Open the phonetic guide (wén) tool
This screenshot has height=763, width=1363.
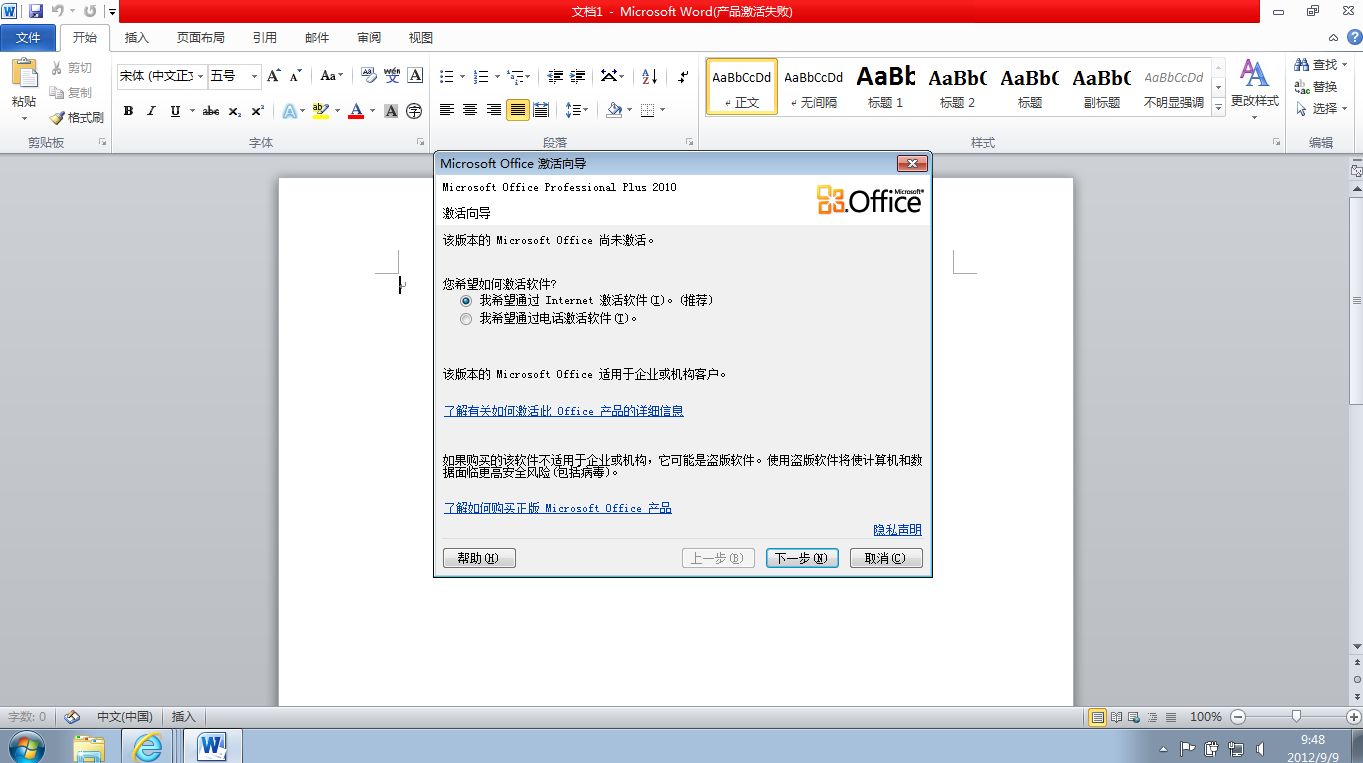[x=392, y=76]
